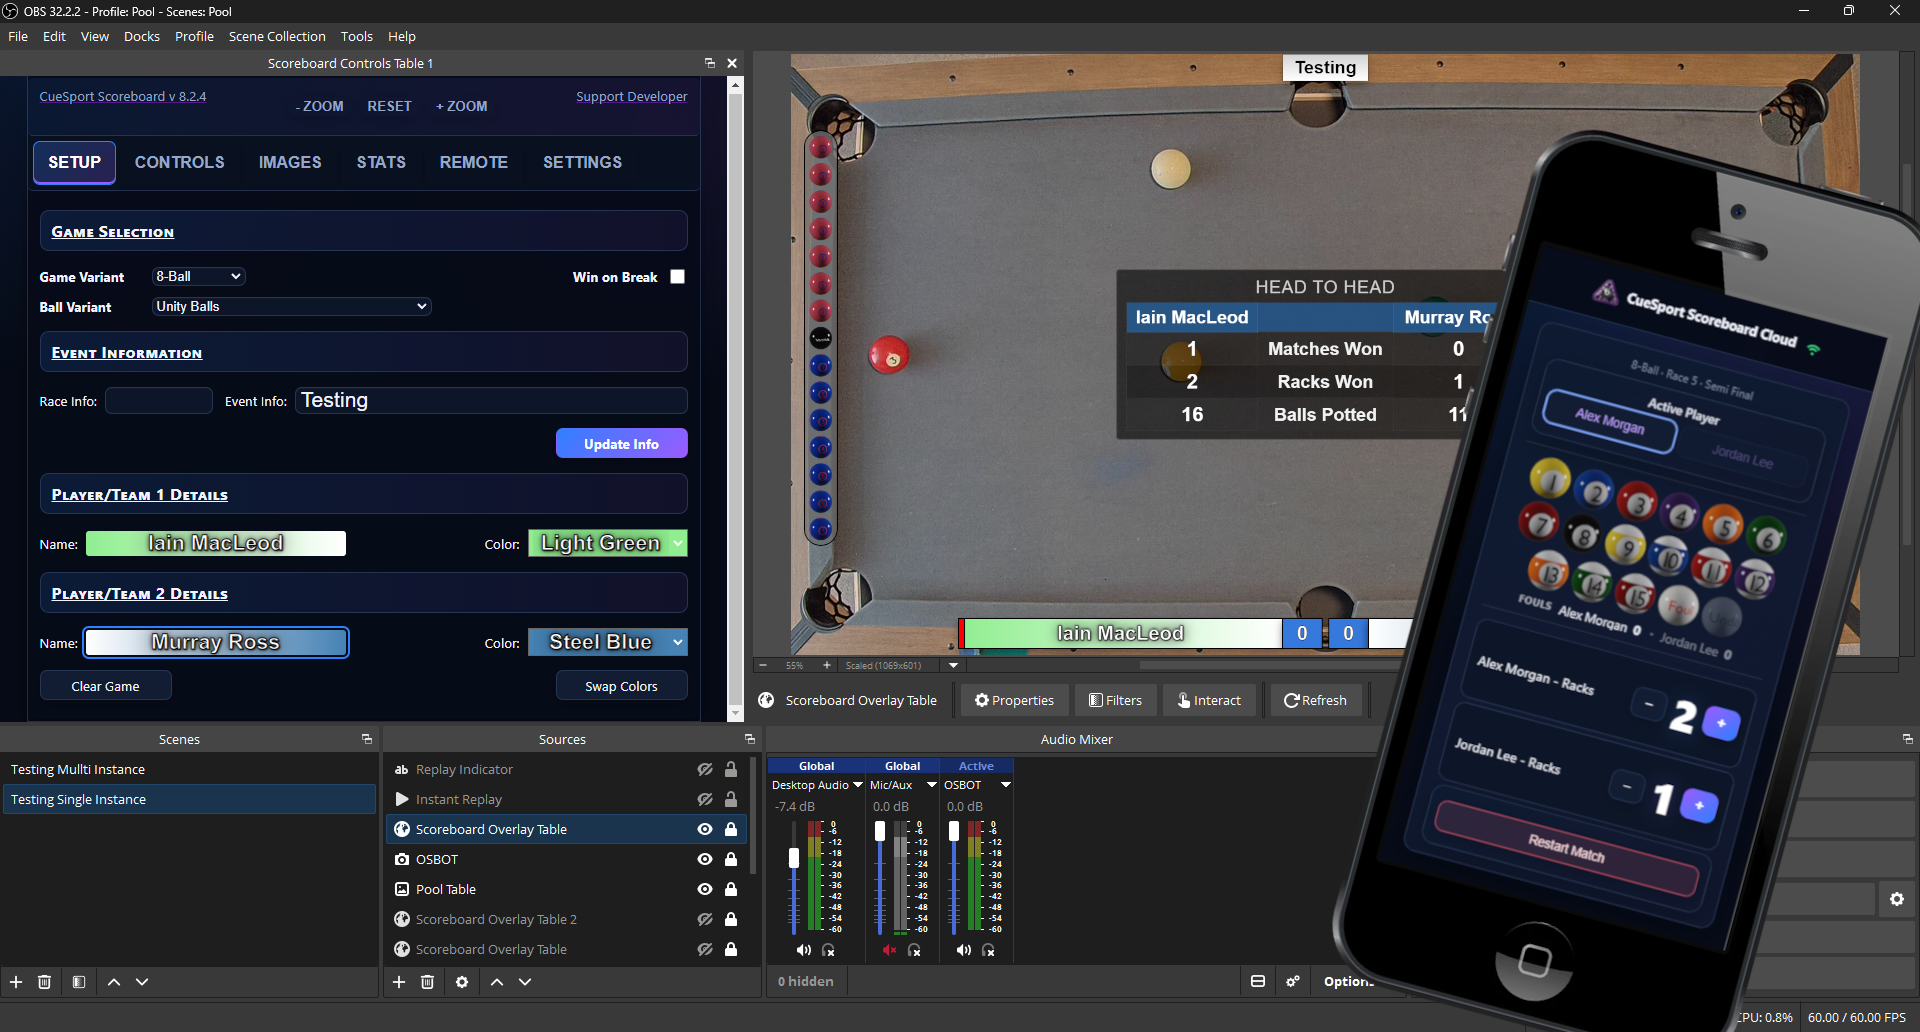The image size is (1920, 1032).
Task: Open the Scene Collection menu
Action: (x=277, y=36)
